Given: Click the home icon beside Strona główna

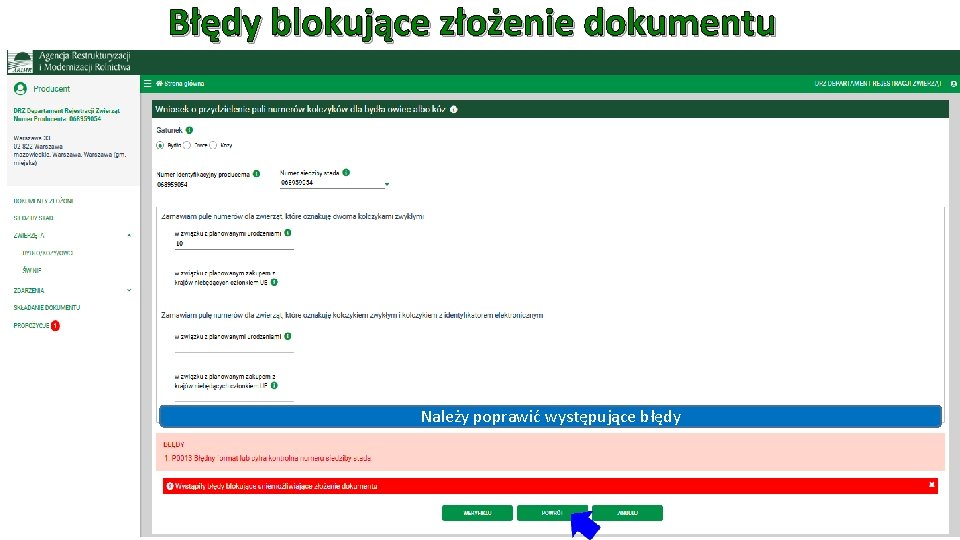Looking at the screenshot, I should click(x=159, y=83).
